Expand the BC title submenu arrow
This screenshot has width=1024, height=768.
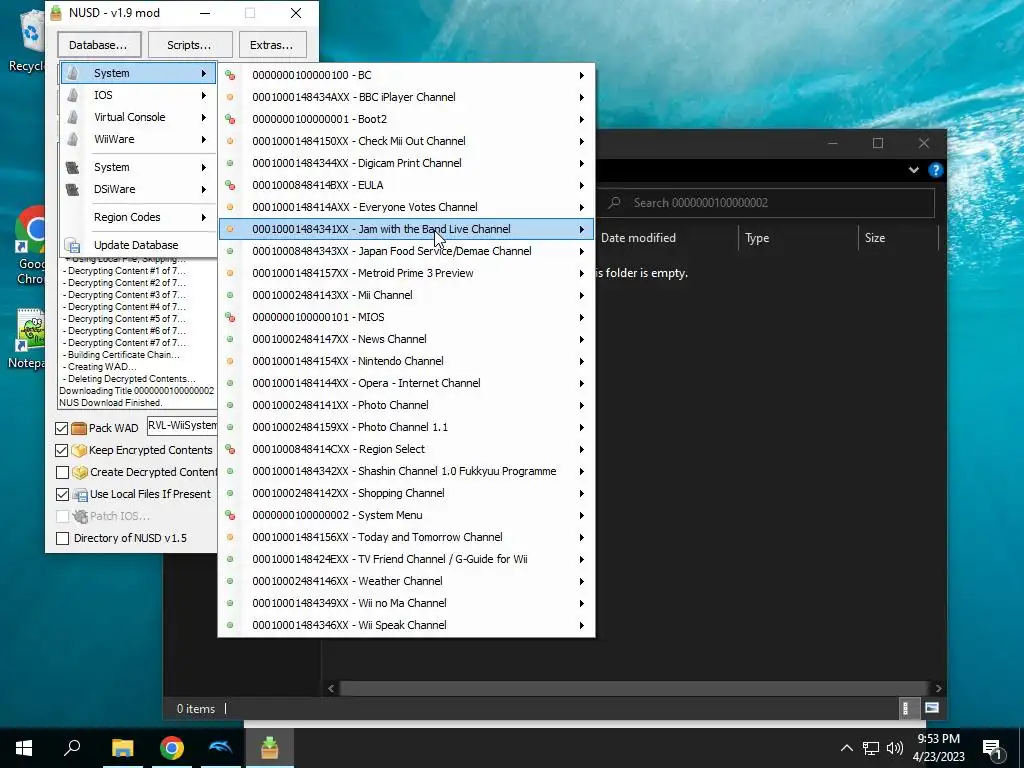click(x=581, y=75)
